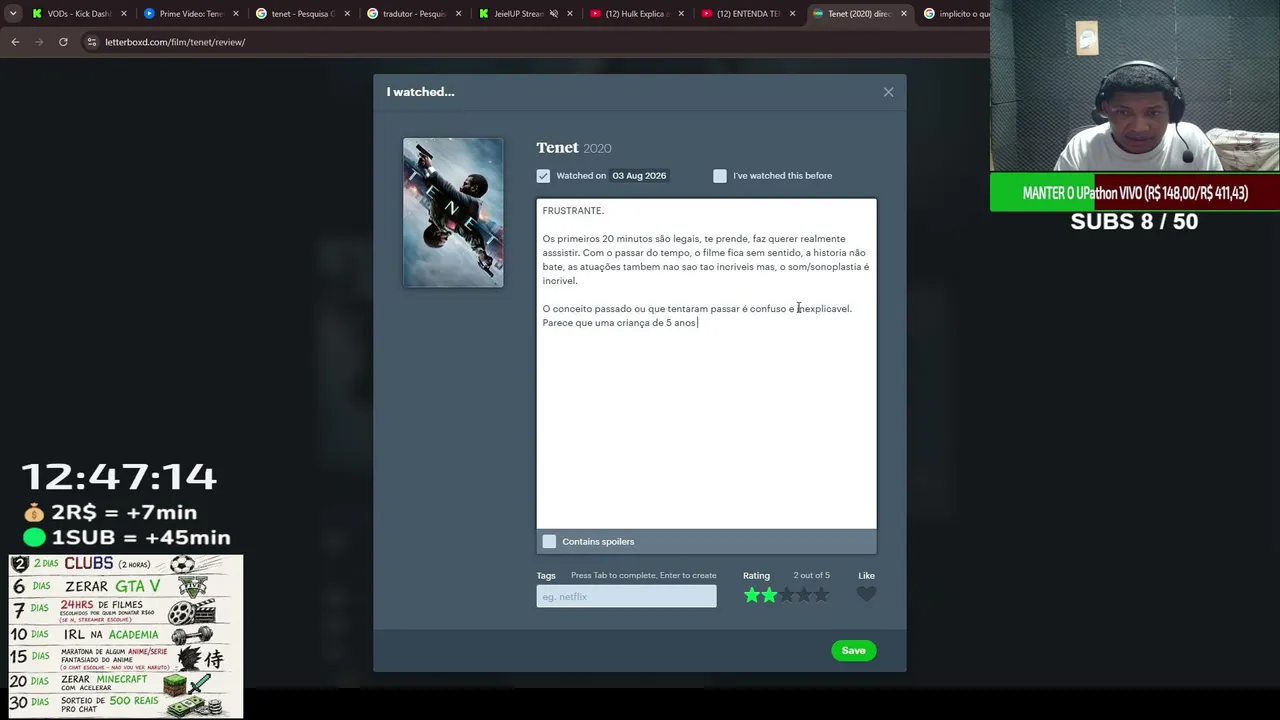This screenshot has height=720, width=1280.
Task: Click the '2 out of 5' rating text
Action: coord(812,576)
